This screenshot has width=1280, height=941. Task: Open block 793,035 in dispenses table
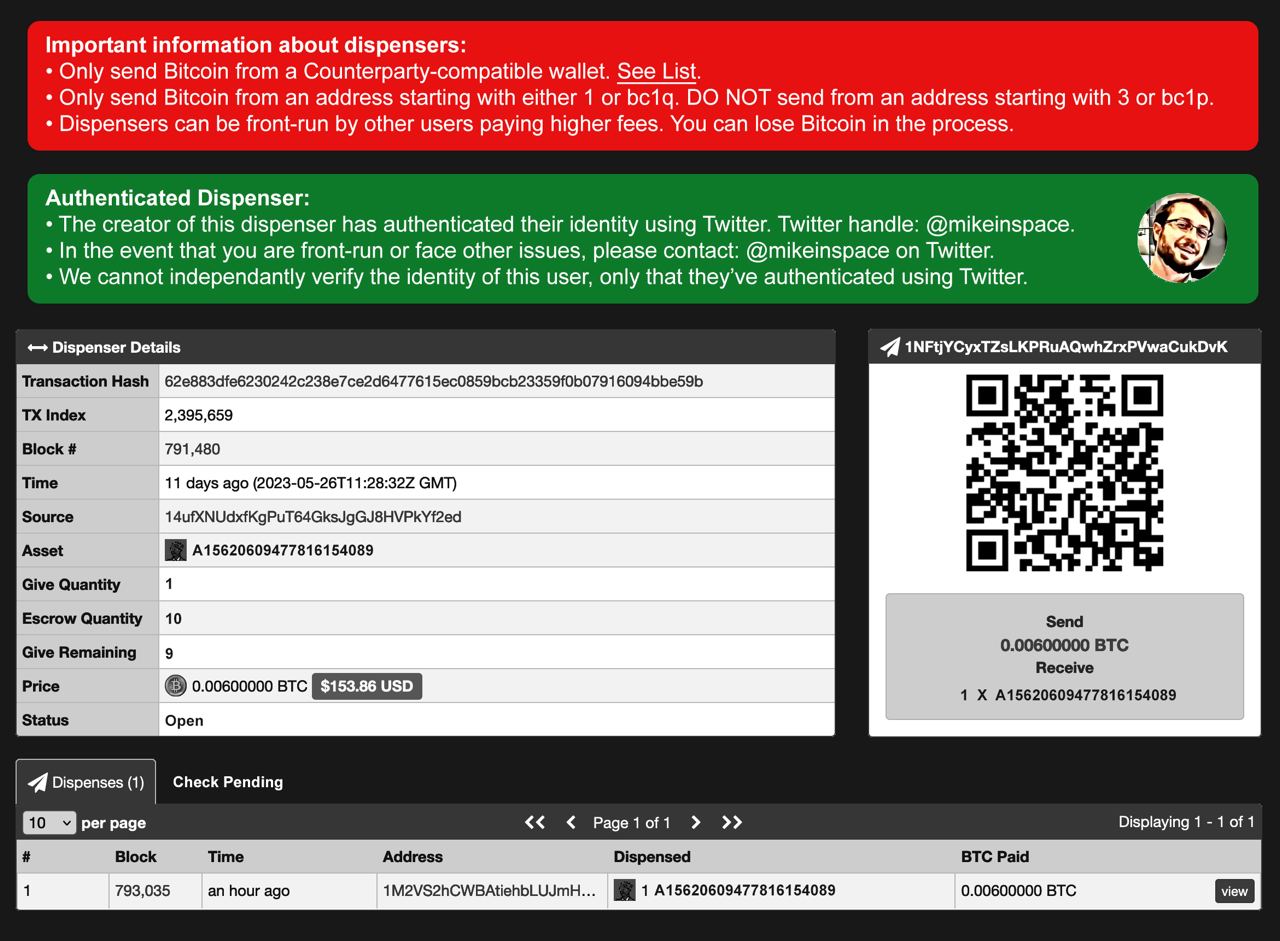tap(142, 891)
